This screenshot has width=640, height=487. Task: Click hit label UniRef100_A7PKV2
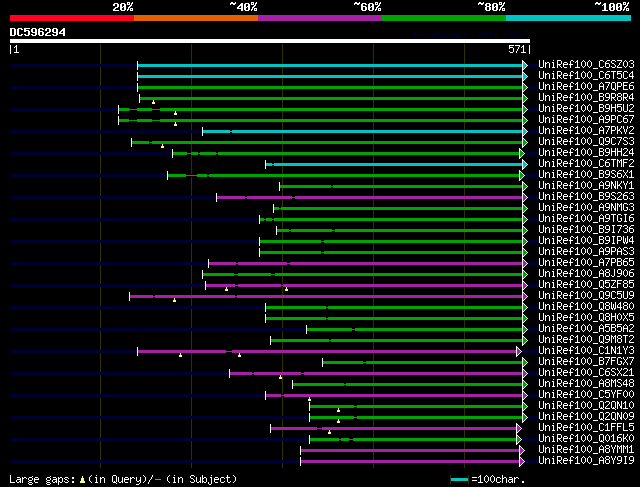pyautogui.click(x=586, y=130)
